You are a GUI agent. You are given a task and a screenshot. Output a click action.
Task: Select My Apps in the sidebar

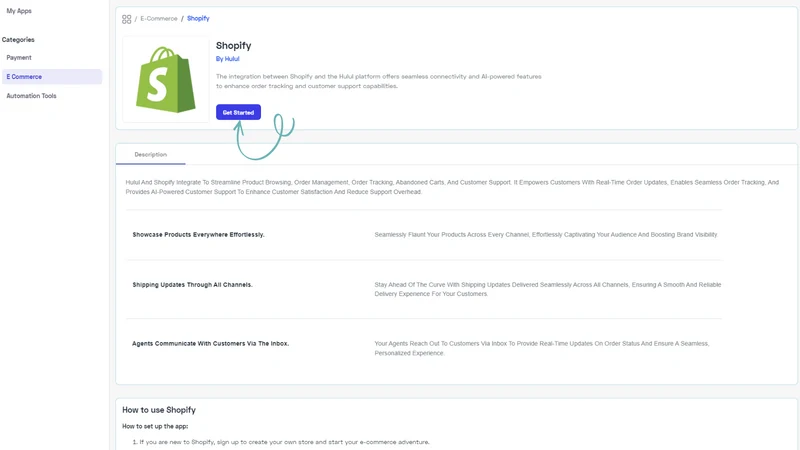(x=19, y=11)
